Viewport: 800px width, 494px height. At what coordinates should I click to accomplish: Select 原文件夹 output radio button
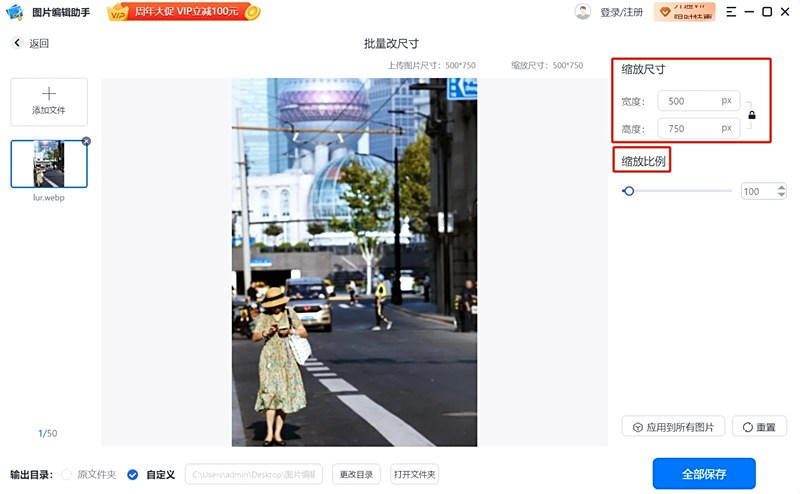pyautogui.click(x=66, y=475)
